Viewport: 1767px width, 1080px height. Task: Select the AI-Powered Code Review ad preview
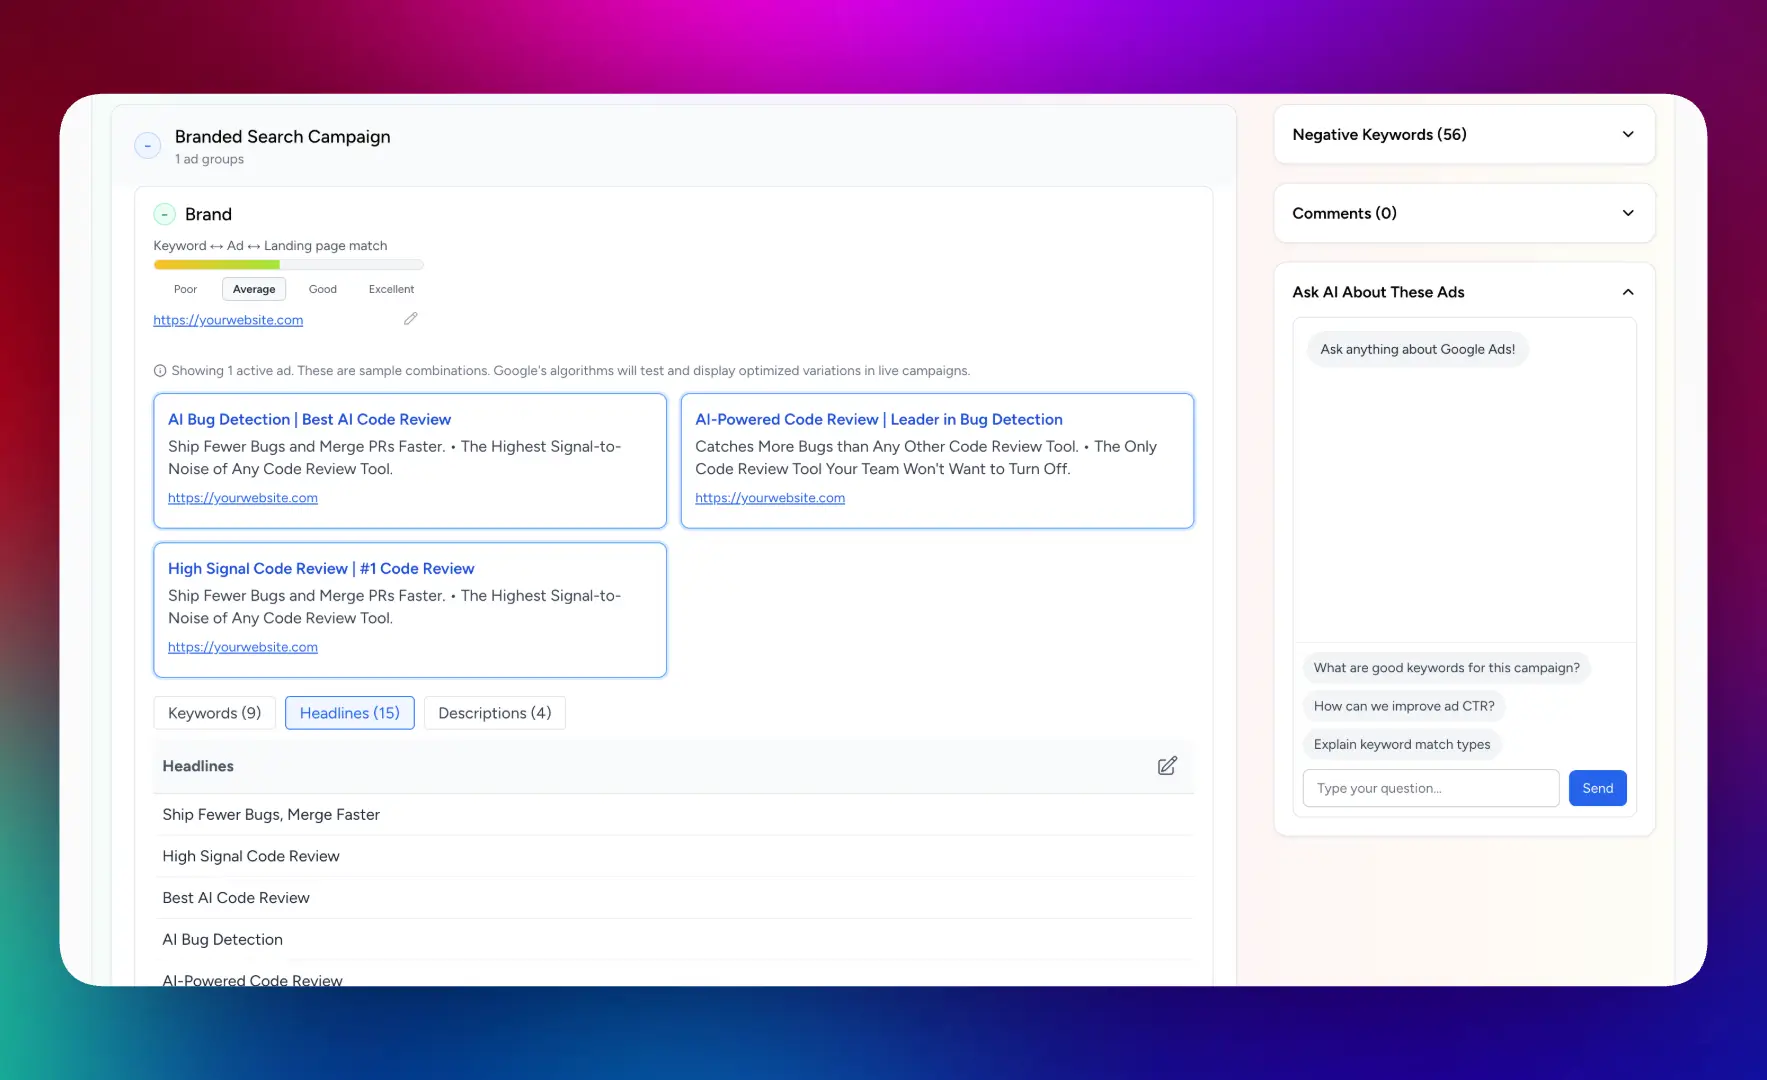pos(936,460)
